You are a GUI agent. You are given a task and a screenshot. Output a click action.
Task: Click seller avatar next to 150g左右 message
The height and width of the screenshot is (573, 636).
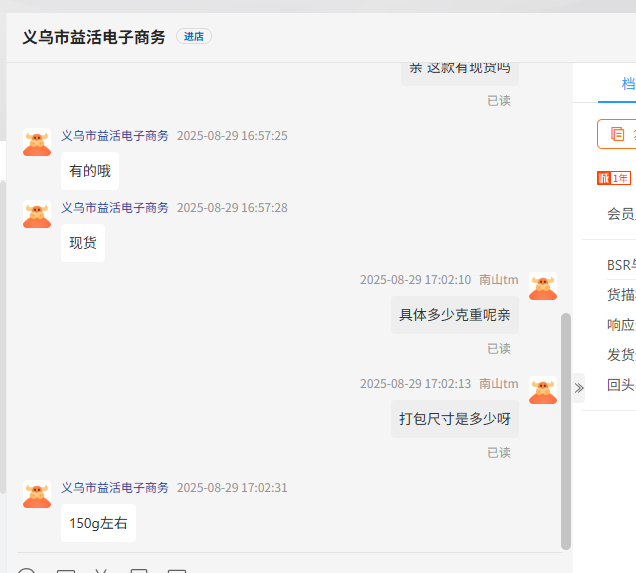(37, 494)
